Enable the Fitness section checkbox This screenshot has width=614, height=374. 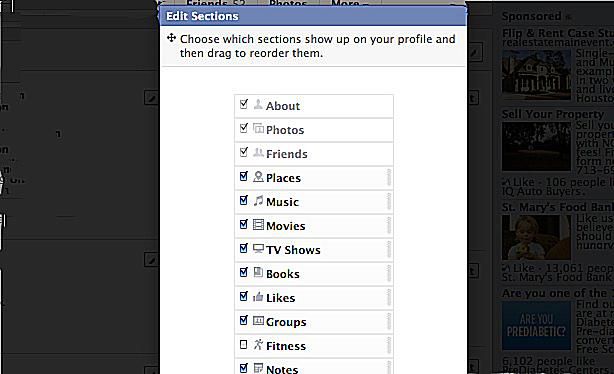tap(243, 345)
